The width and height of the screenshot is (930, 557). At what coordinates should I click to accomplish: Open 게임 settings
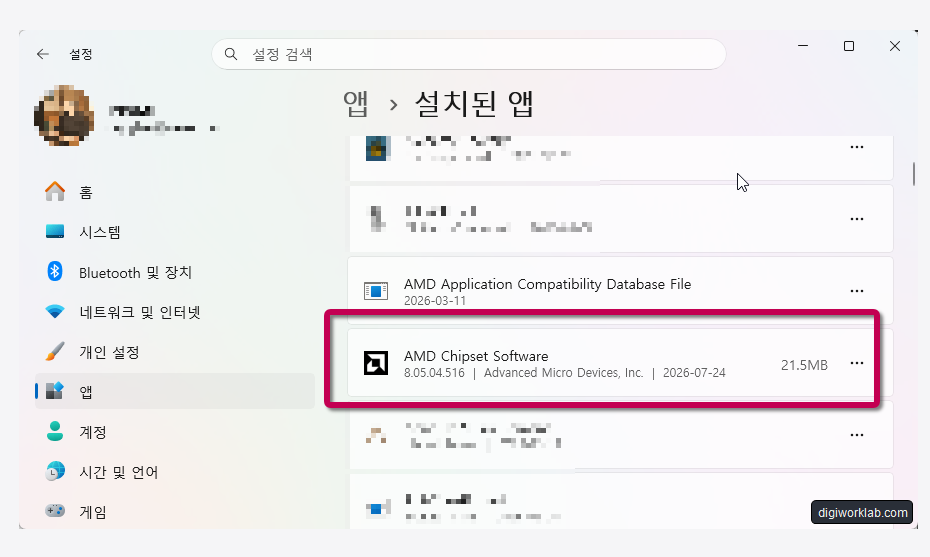175,511
